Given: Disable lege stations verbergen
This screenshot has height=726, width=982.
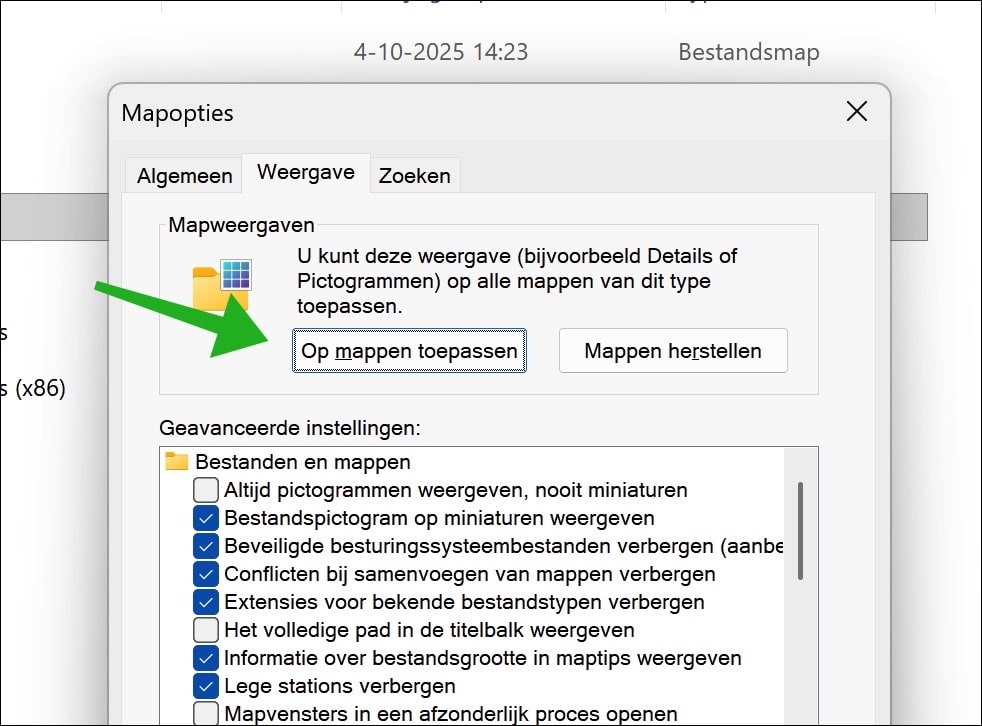Looking at the screenshot, I should (205, 686).
